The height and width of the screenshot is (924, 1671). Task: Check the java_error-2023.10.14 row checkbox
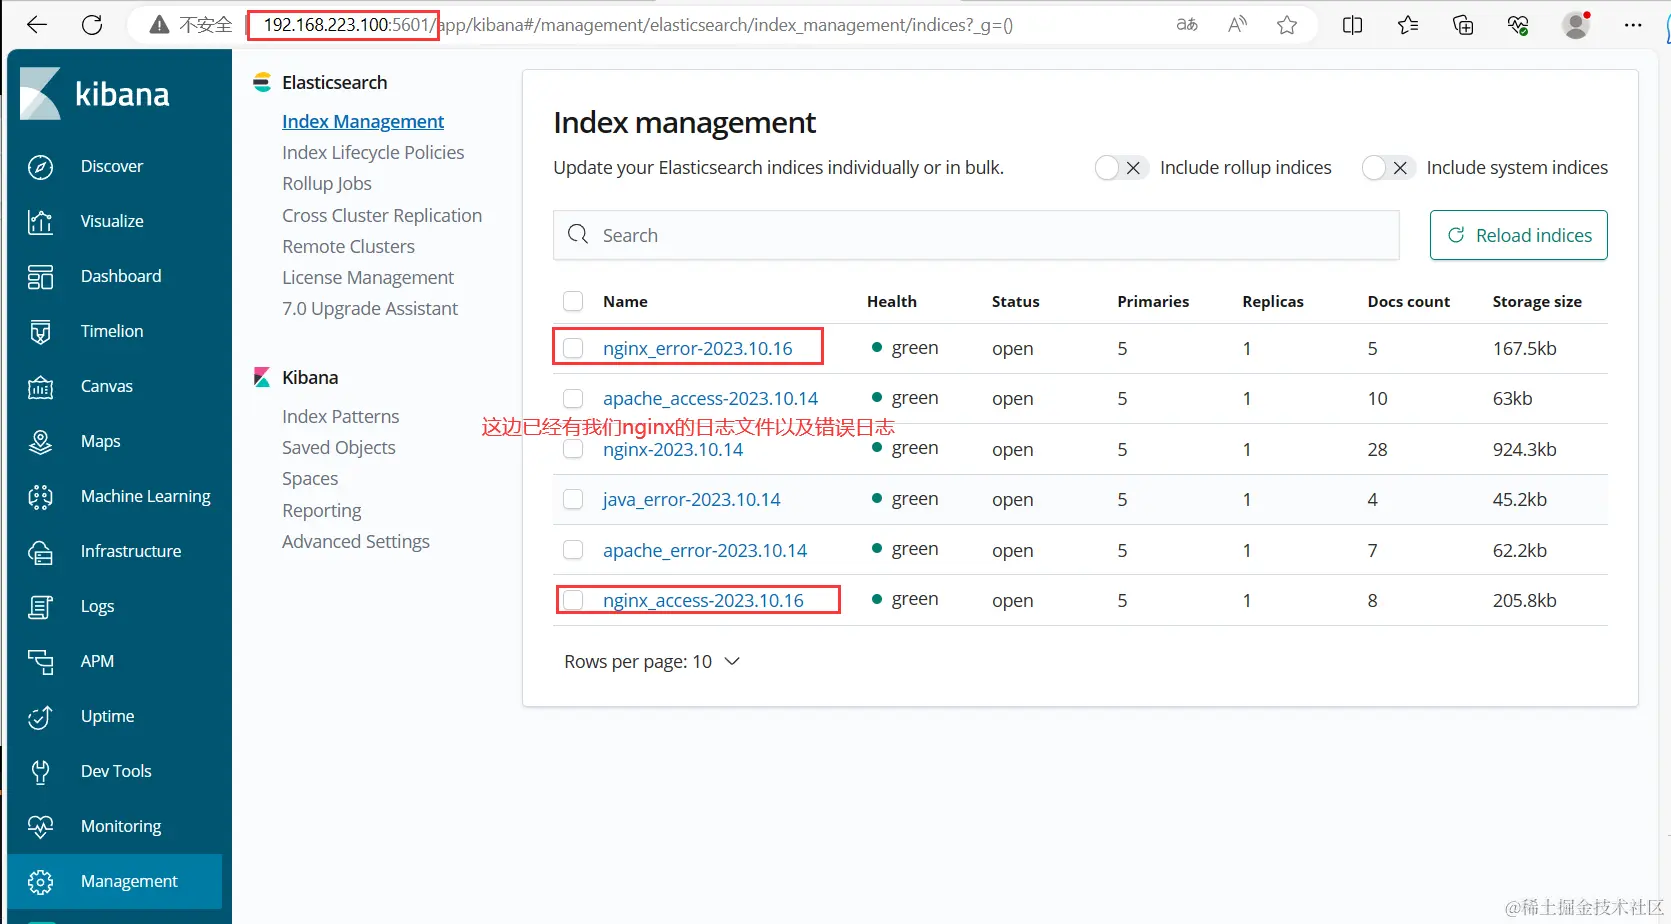point(573,499)
